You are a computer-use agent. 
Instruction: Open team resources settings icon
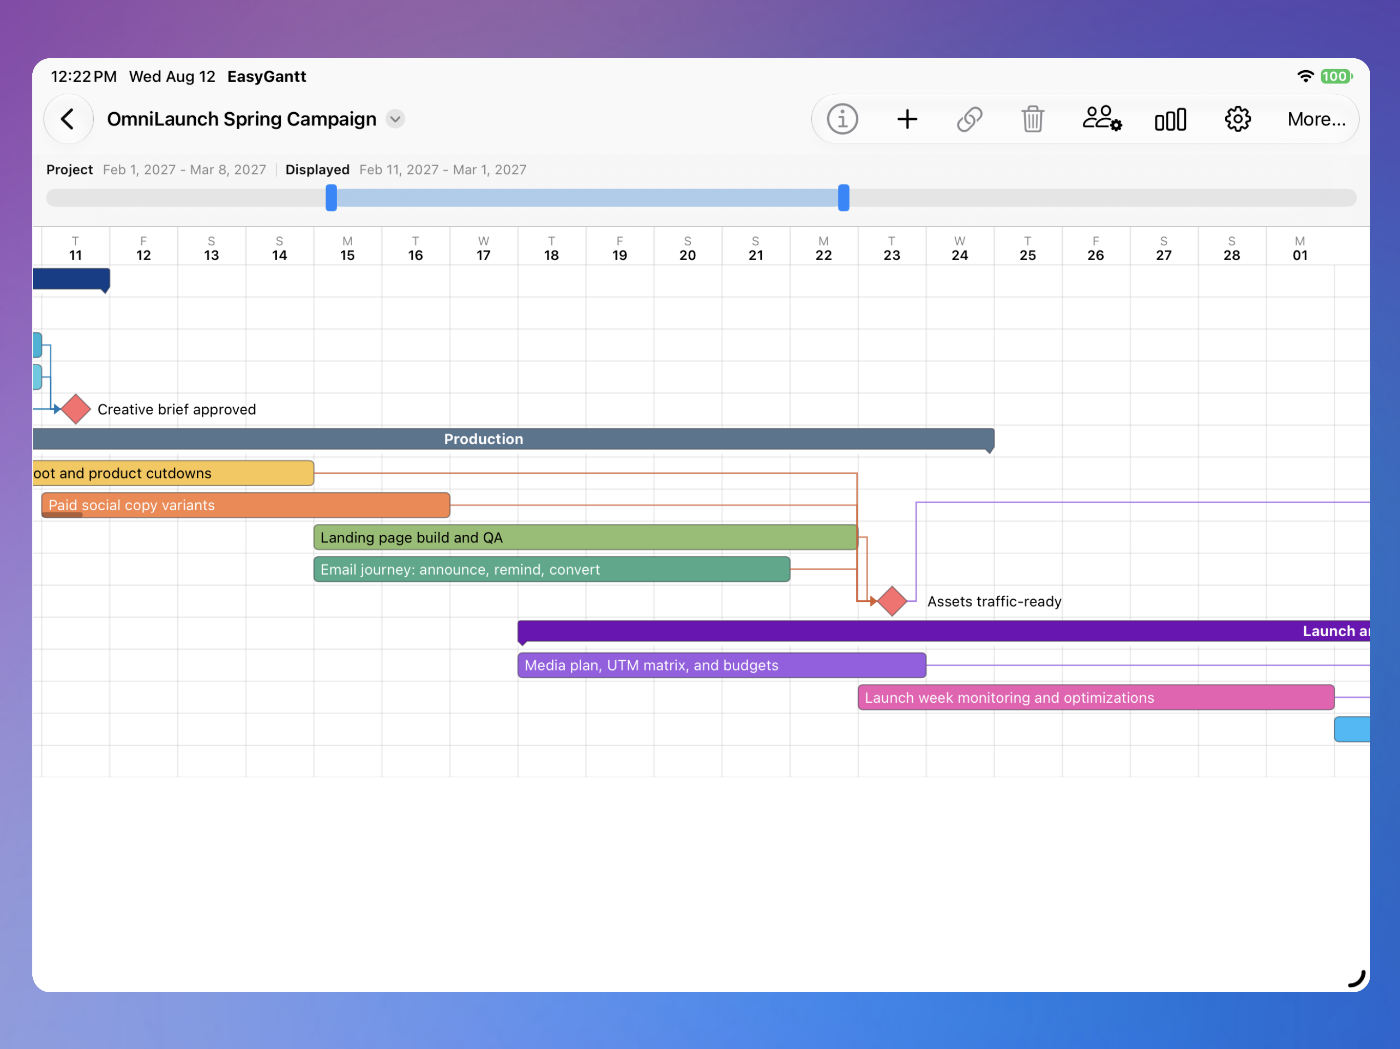[1102, 119]
